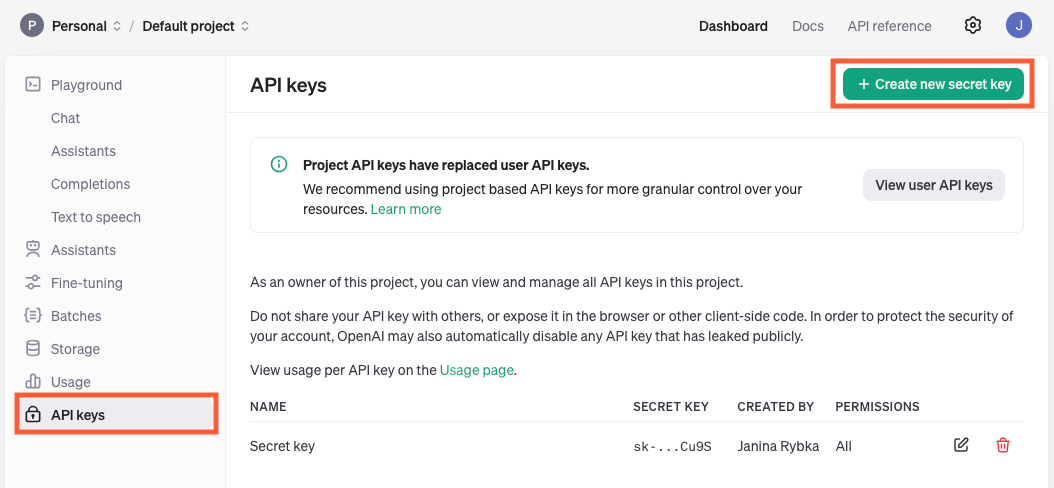Image resolution: width=1054 pixels, height=488 pixels.
Task: Click the Usage bar chart icon
Action: point(33,382)
